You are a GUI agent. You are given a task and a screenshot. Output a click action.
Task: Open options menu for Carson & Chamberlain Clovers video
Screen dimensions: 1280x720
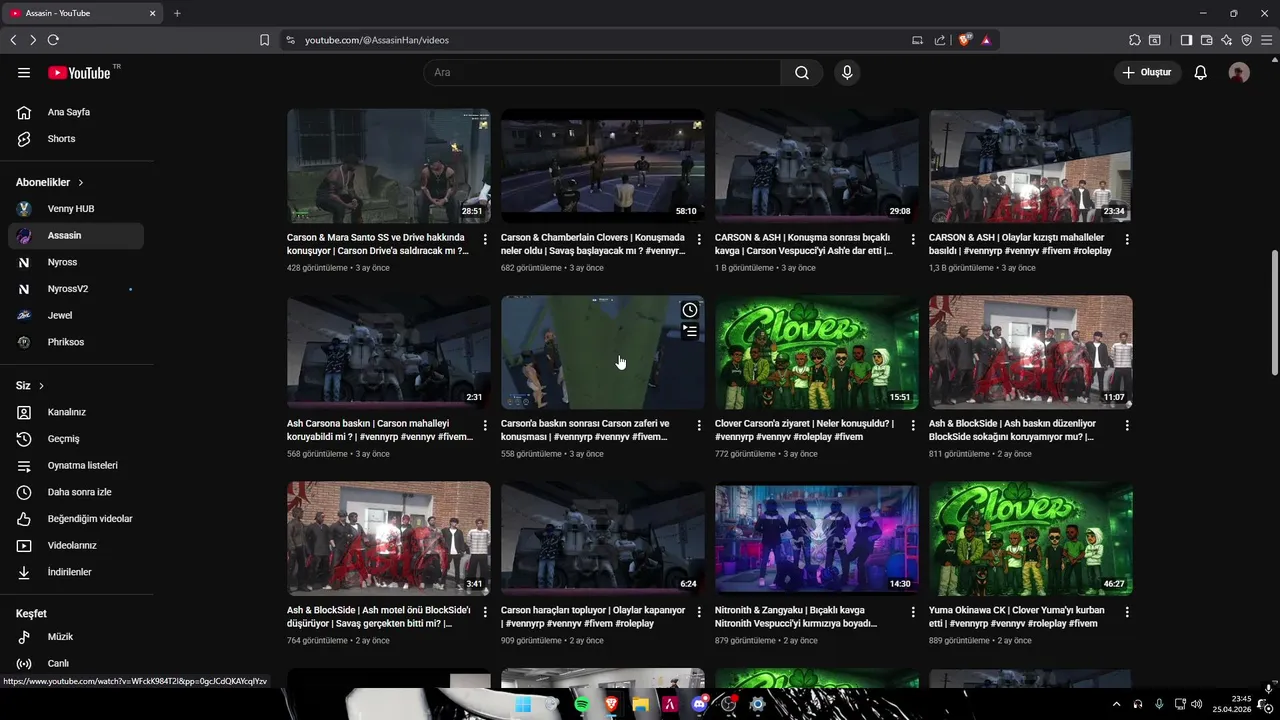pyautogui.click(x=699, y=240)
